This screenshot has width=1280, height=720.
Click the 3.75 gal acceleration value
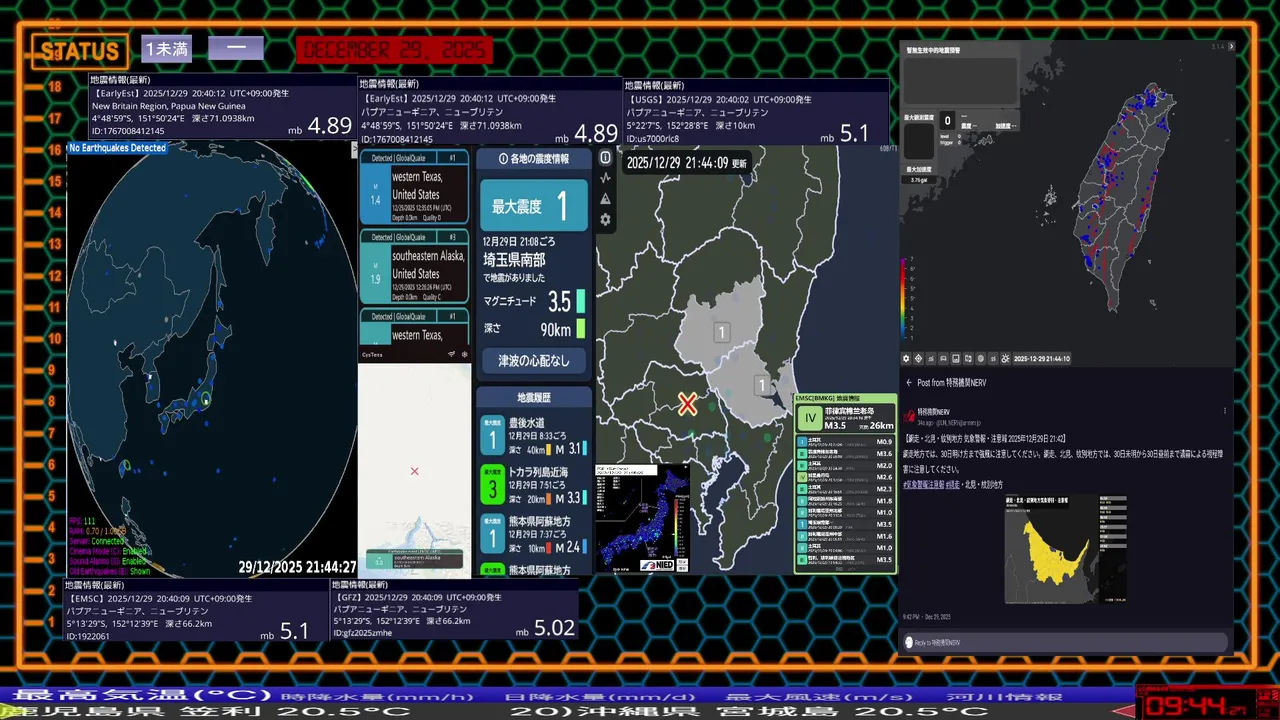919,180
